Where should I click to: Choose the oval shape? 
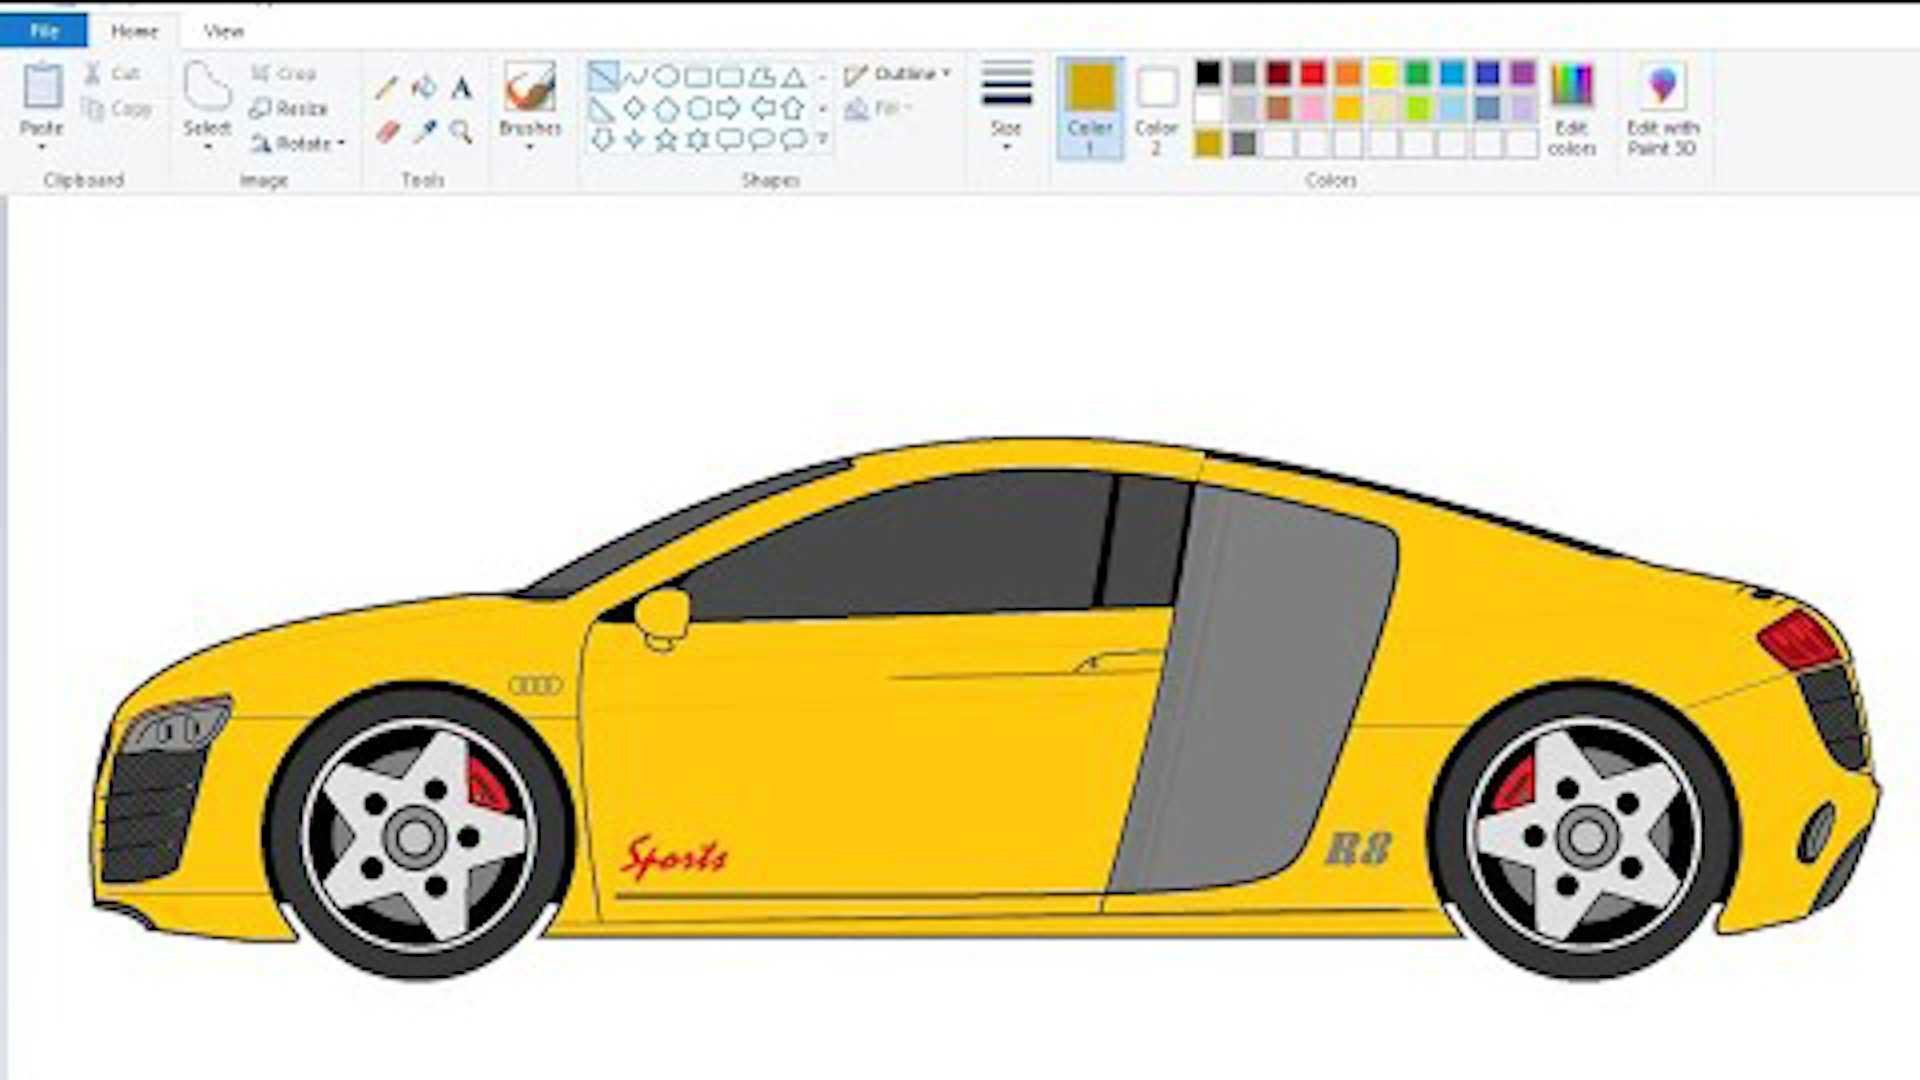[667, 76]
